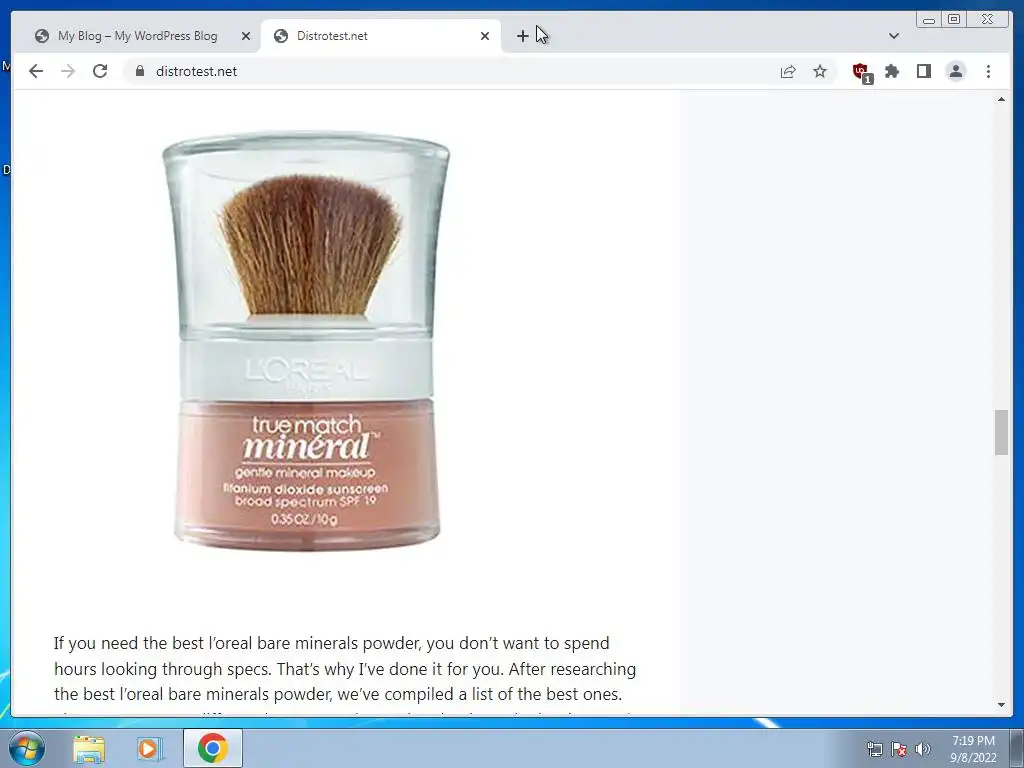
Task: View site info via the lock icon
Action: 139,71
